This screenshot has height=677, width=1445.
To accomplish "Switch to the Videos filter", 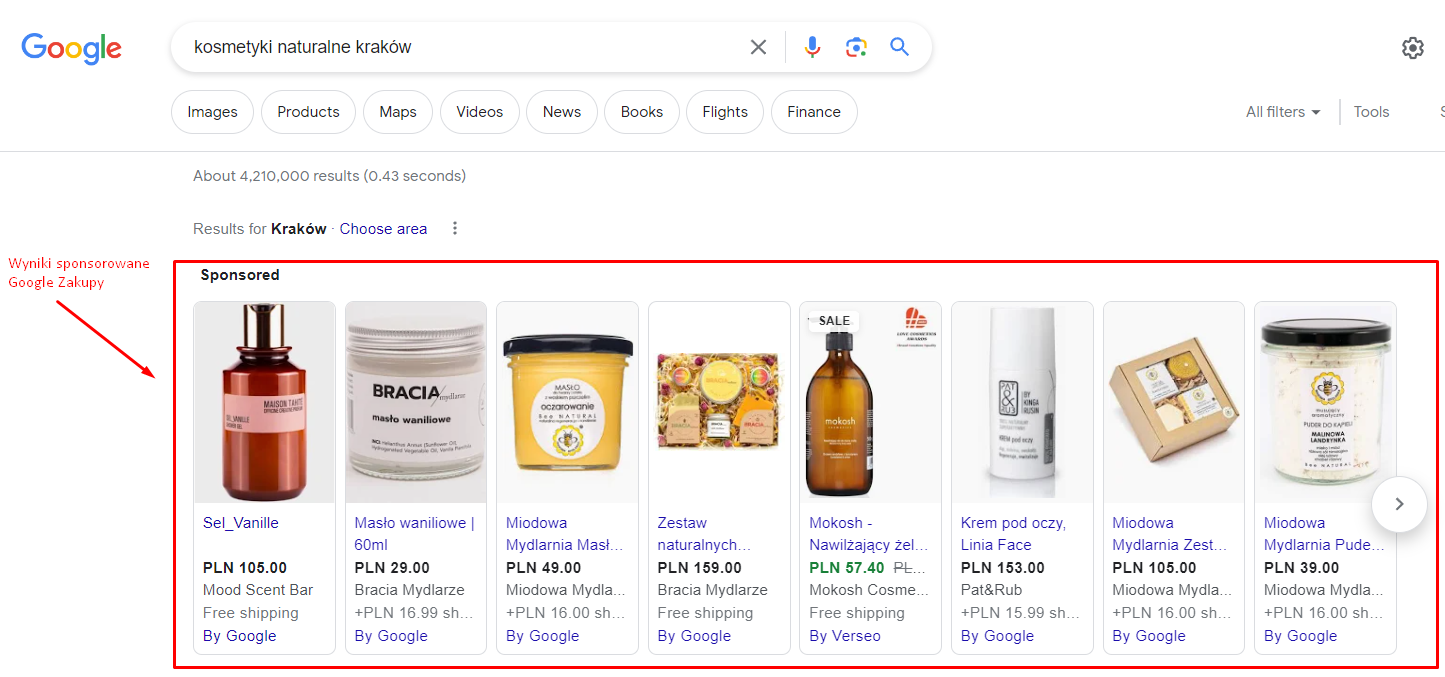I will [480, 112].
